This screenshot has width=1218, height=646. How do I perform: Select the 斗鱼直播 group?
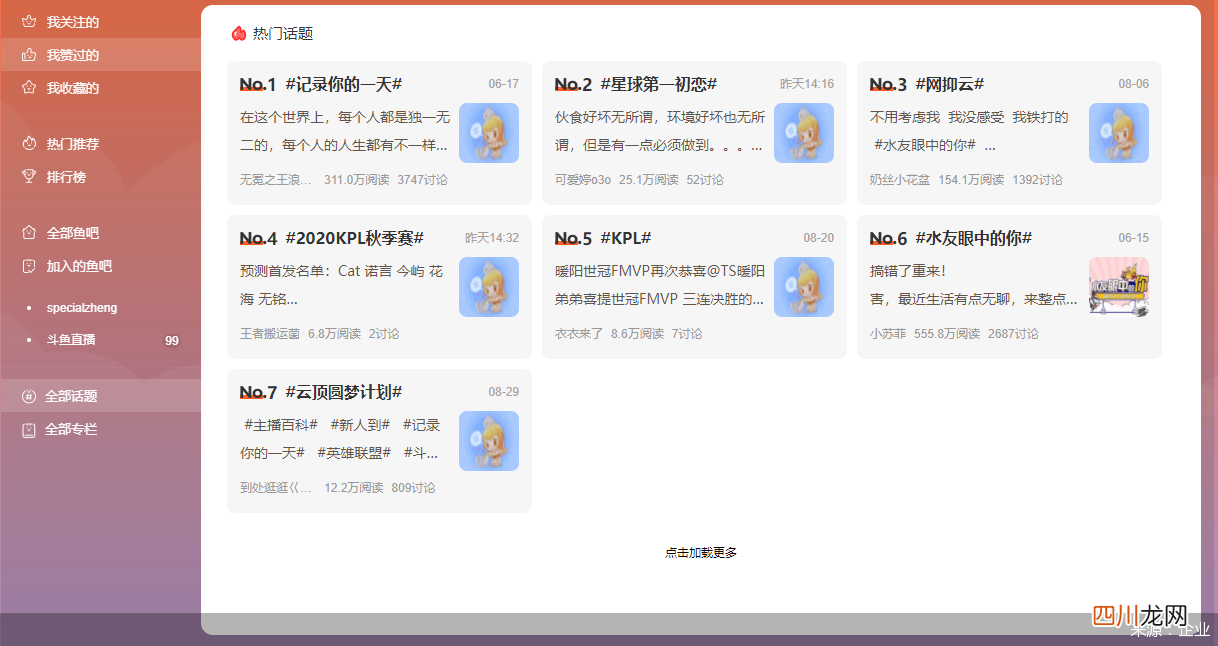(x=71, y=340)
